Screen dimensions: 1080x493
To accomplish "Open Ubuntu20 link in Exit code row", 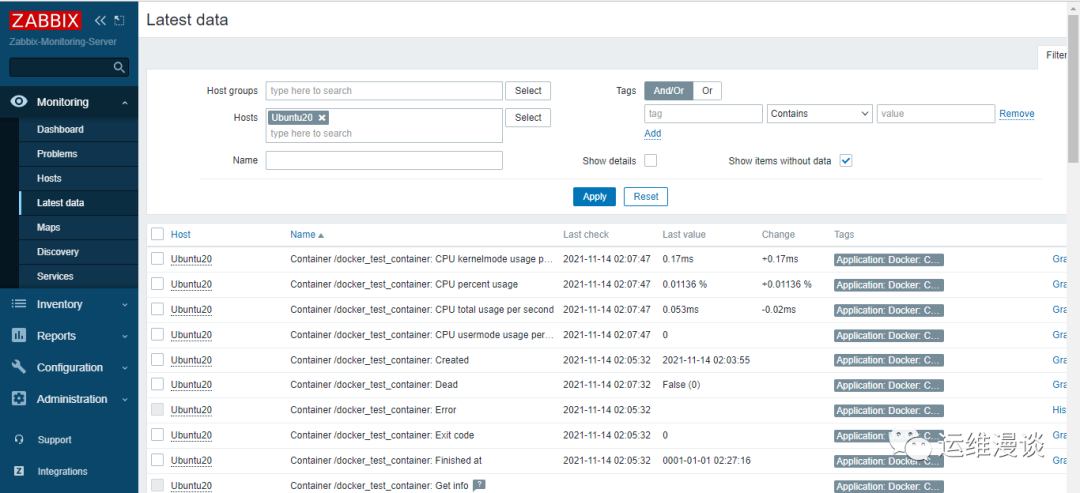I will click(191, 435).
